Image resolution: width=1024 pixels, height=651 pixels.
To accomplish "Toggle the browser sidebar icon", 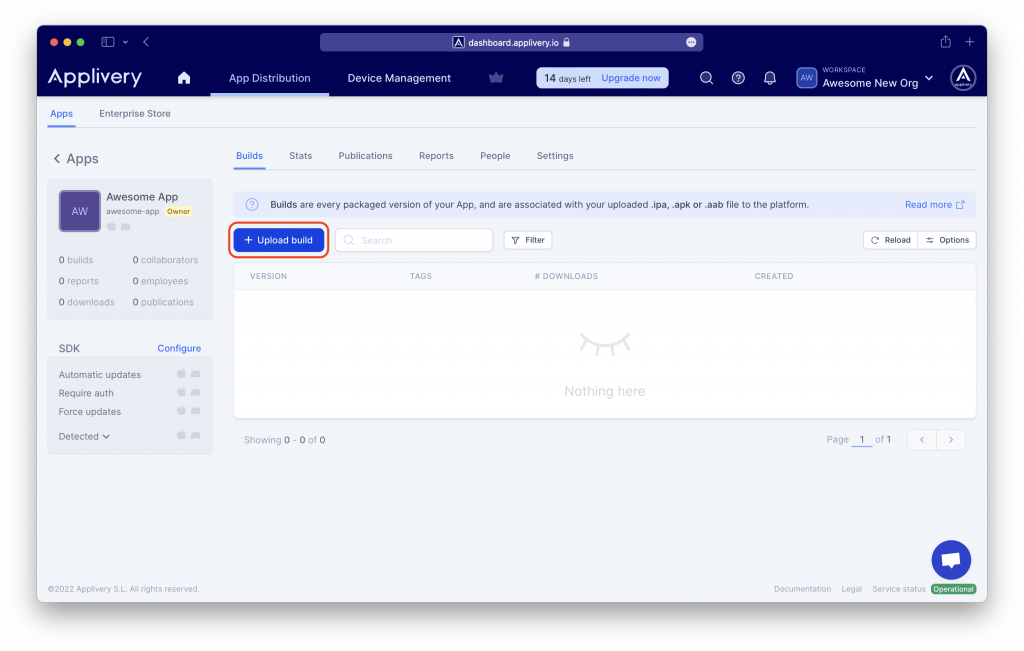I will click(x=108, y=42).
